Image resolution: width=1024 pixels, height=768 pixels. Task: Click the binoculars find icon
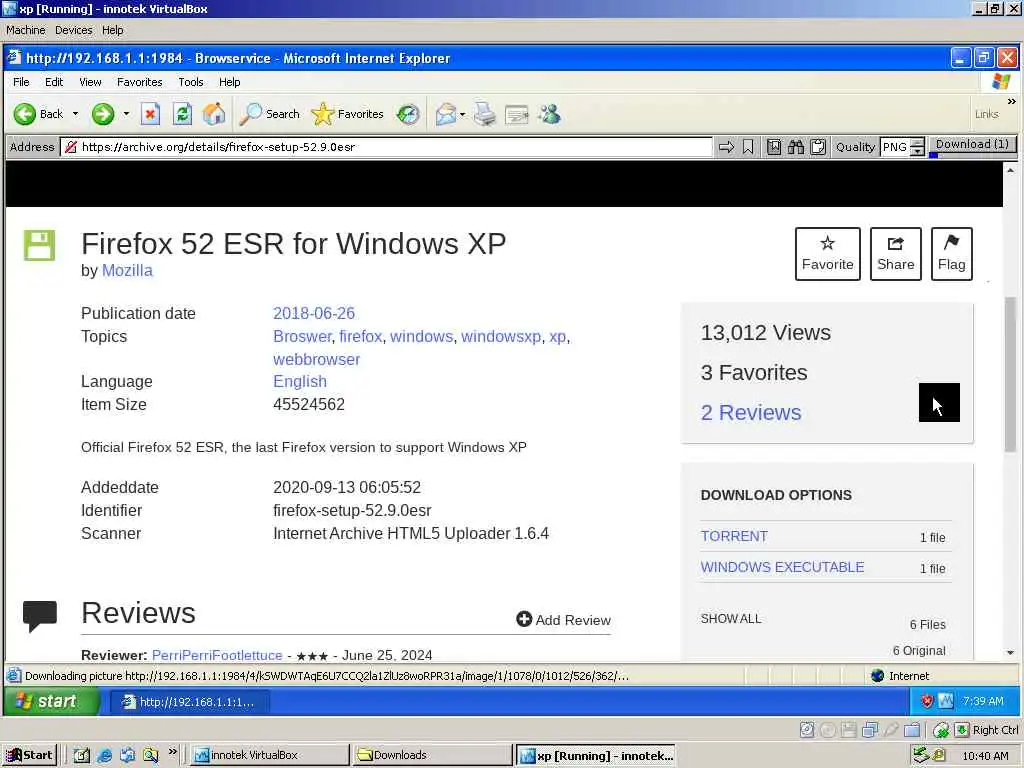[795, 147]
